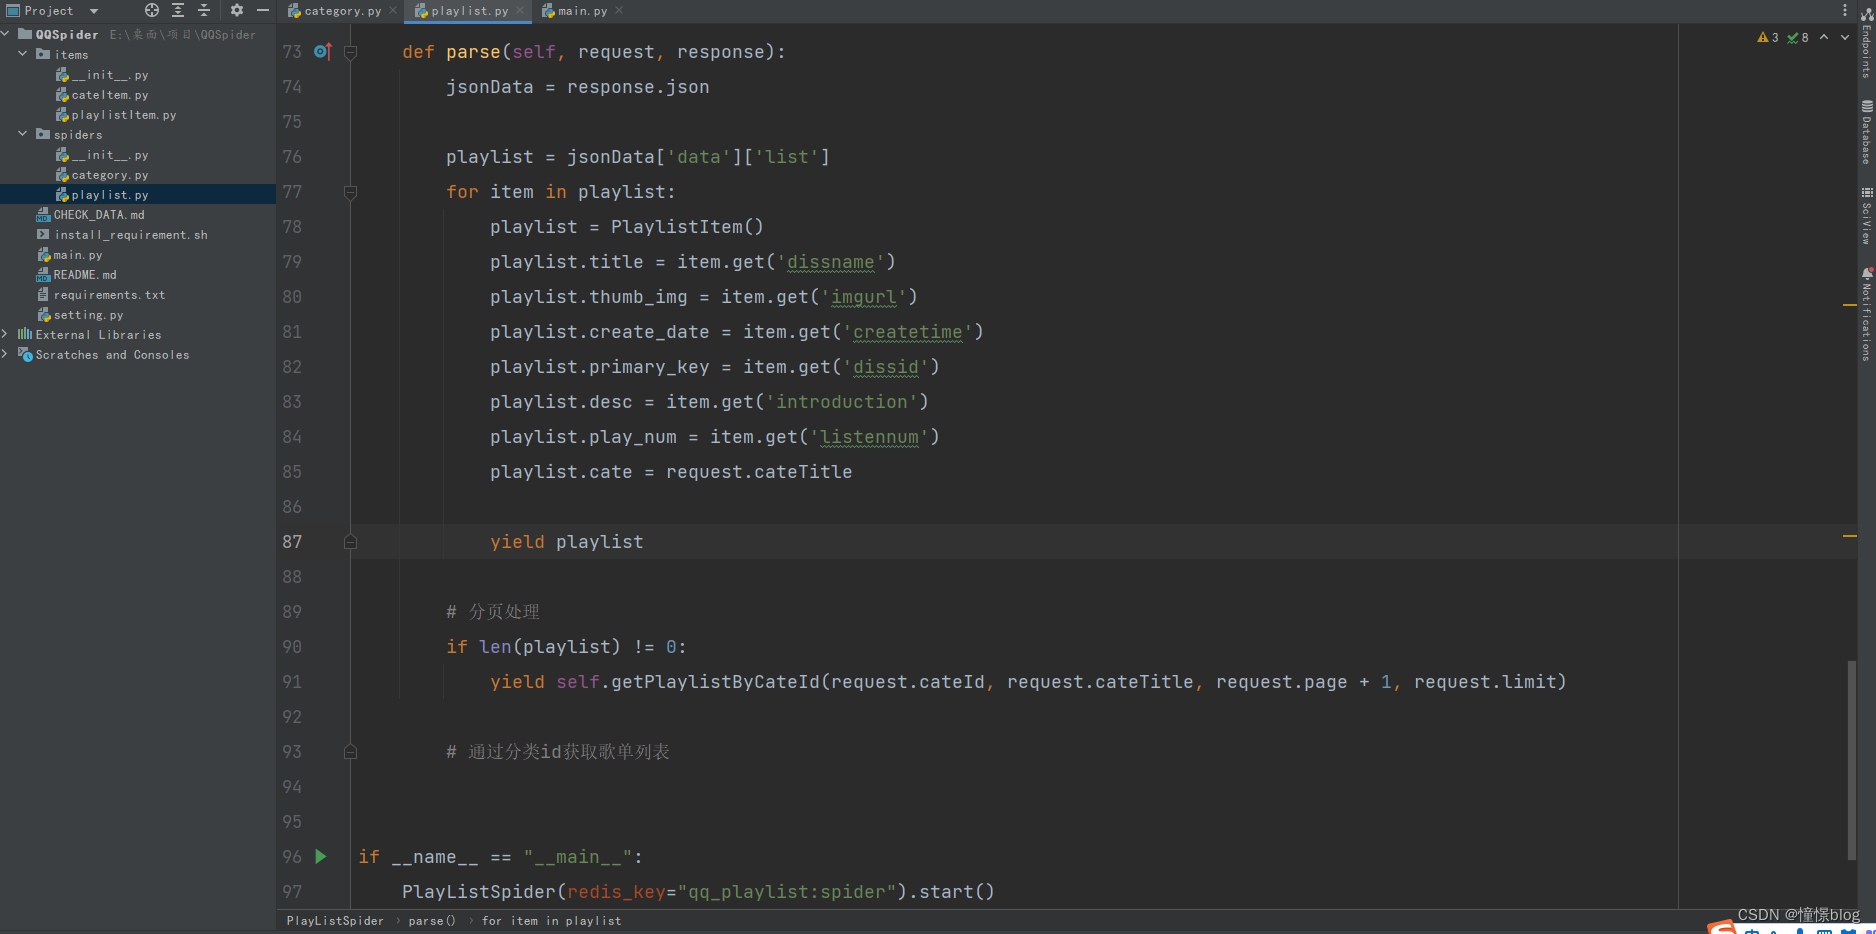Screen dimensions: 1876x934
Task: Click 'yield playlist' on line 87
Action: pyautogui.click(x=567, y=542)
